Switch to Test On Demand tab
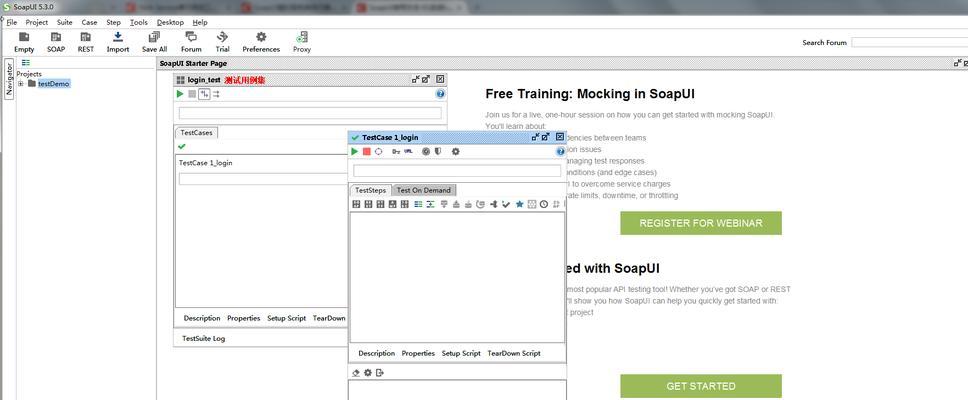The height and width of the screenshot is (400, 968). 424,190
